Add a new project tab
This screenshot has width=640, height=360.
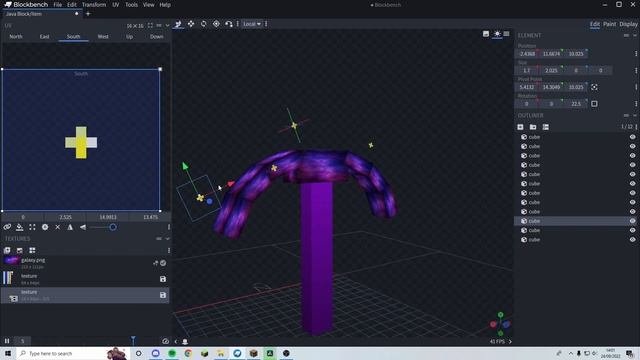coord(88,14)
